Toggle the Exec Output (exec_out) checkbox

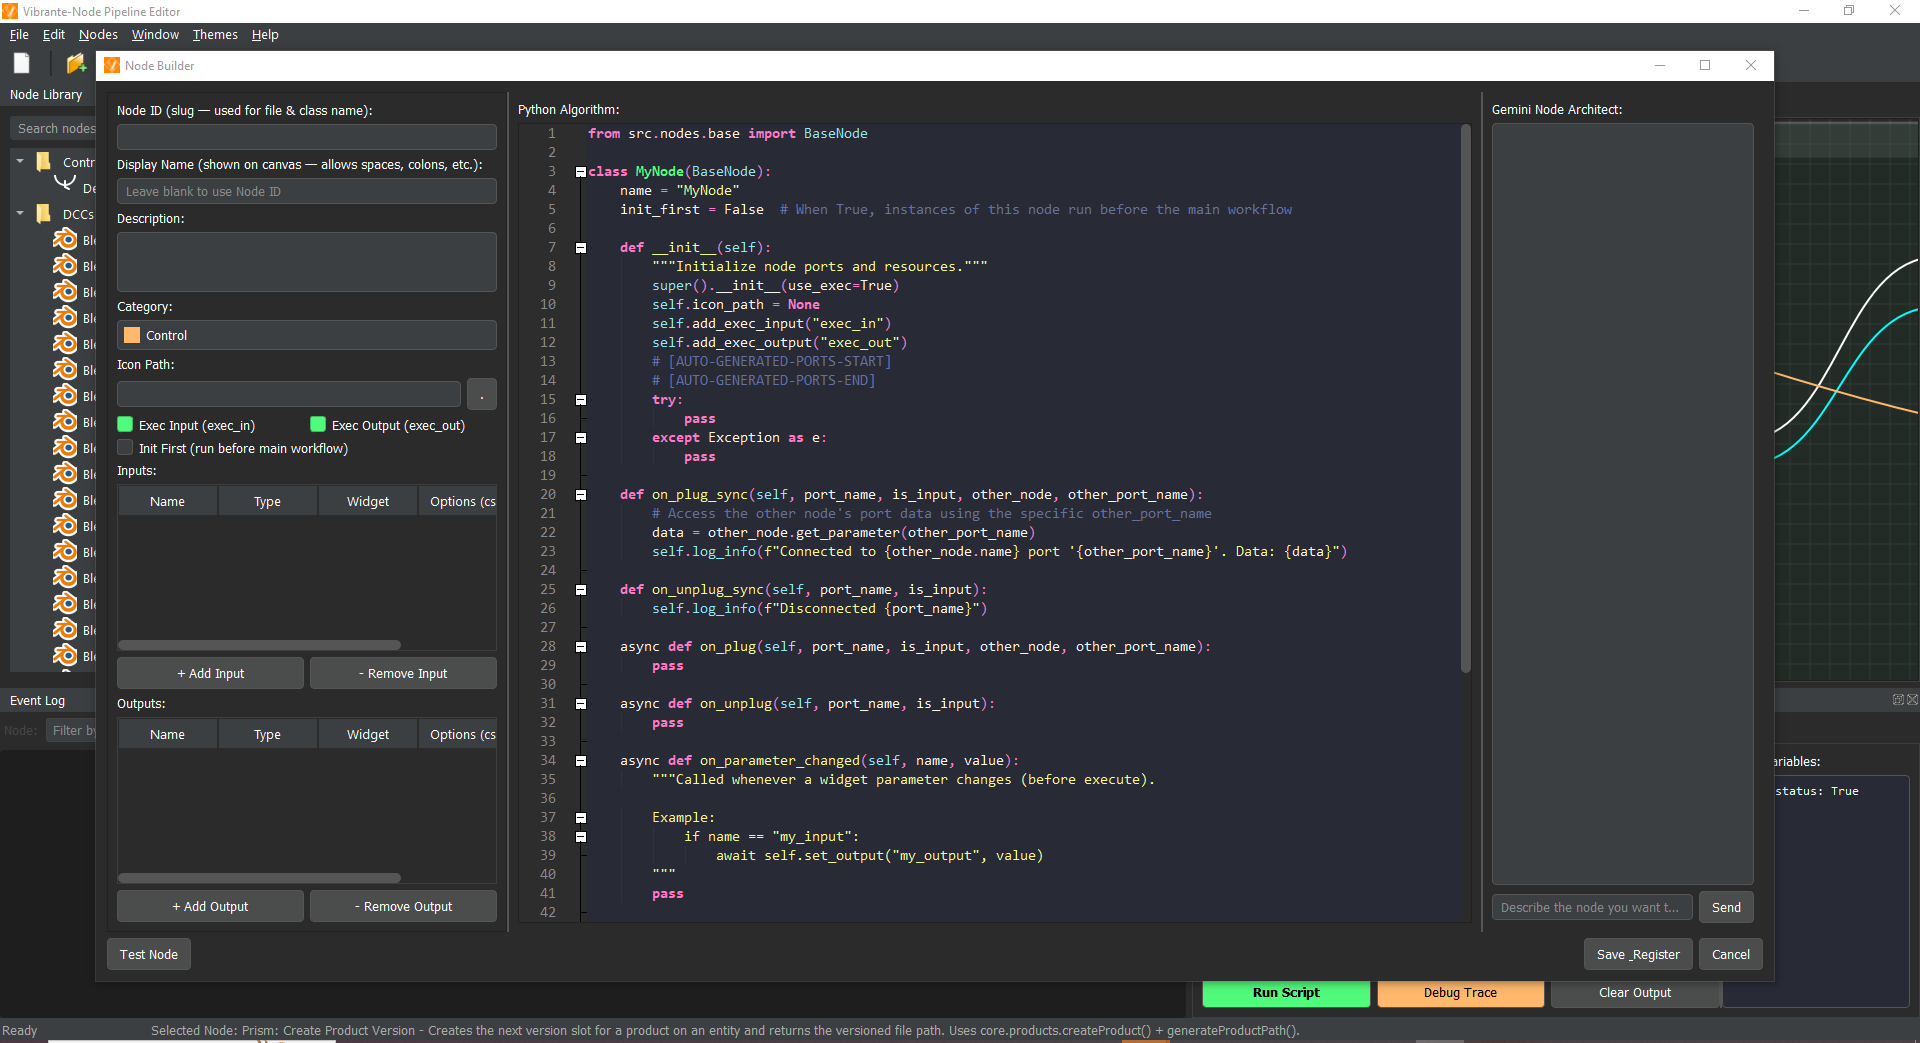318,424
